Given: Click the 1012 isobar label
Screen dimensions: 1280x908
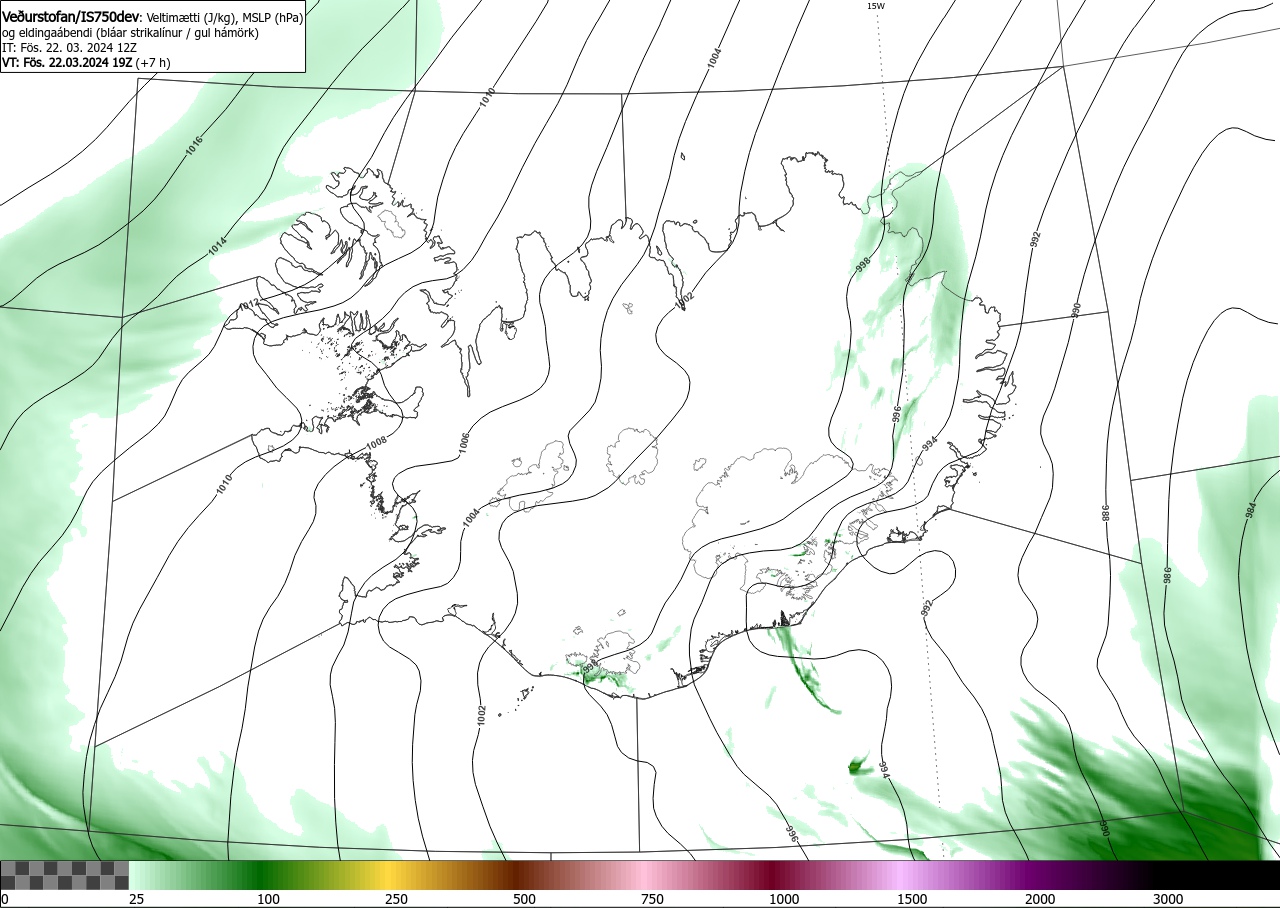Looking at the screenshot, I should point(250,304).
